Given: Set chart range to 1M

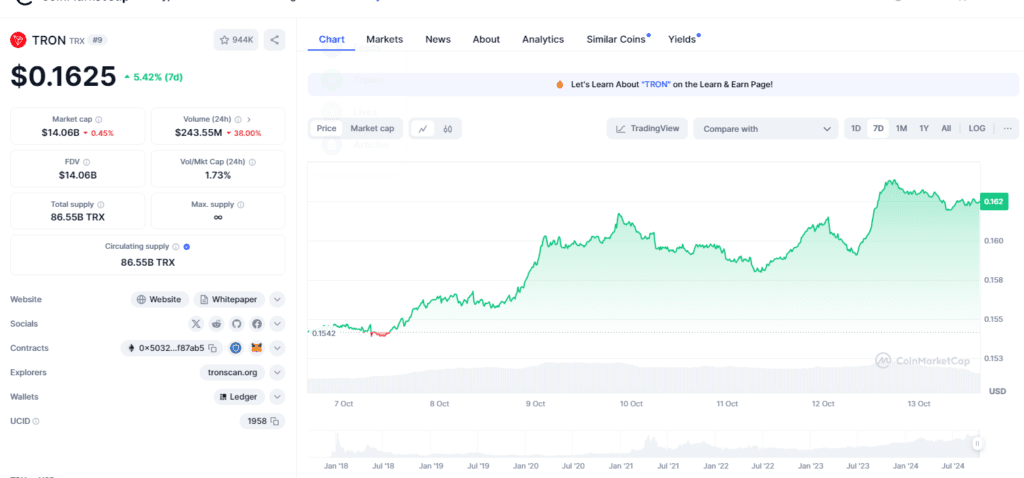Looking at the screenshot, I should click(x=901, y=129).
